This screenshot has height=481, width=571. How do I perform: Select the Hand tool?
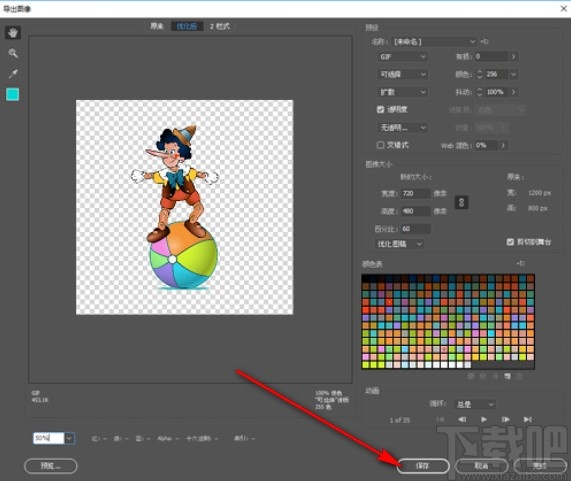click(x=13, y=33)
